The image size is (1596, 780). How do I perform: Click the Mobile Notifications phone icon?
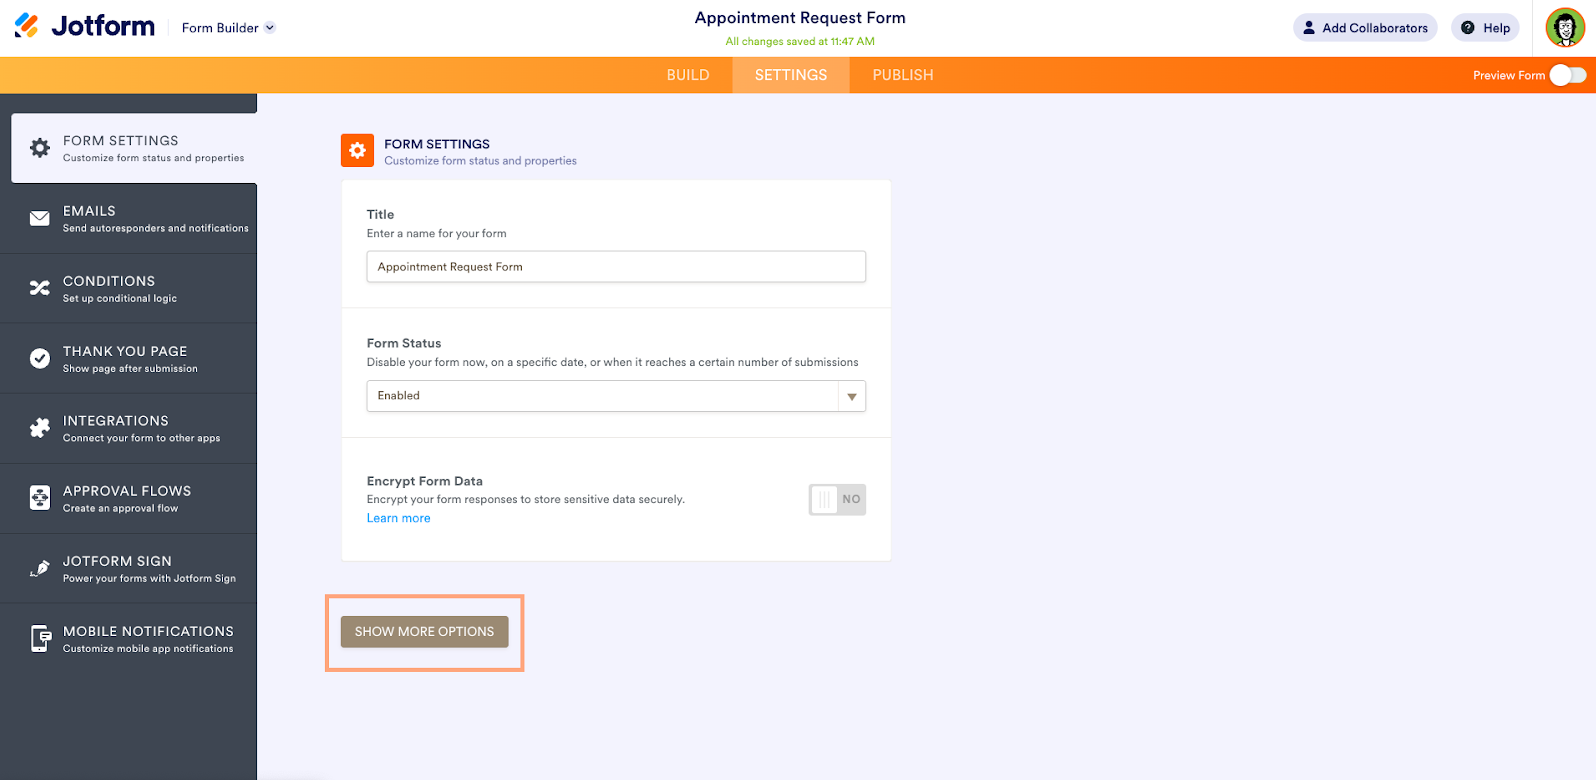pos(40,638)
